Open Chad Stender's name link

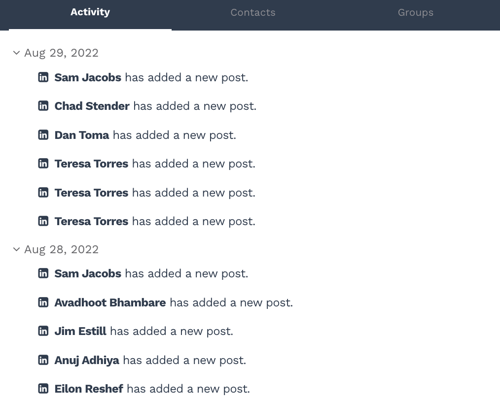point(92,106)
